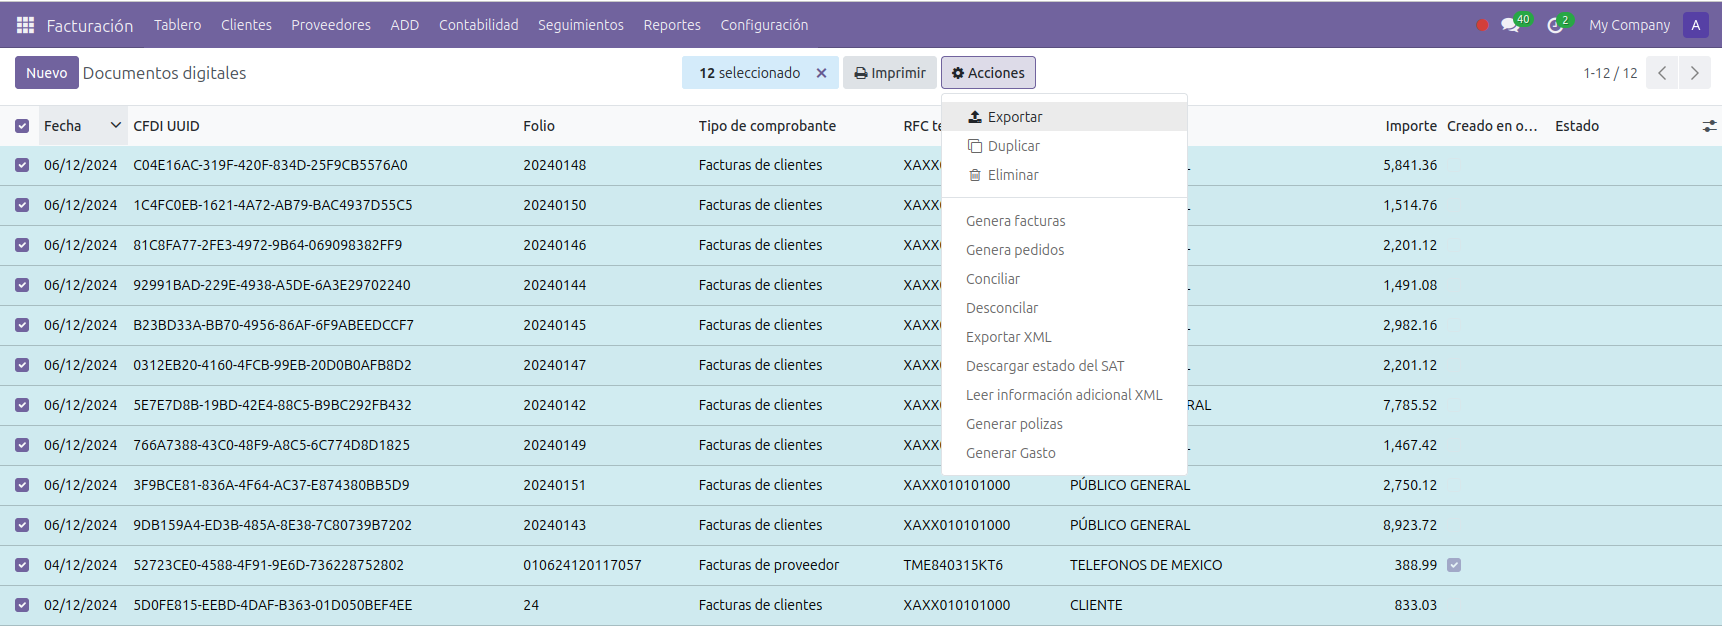Uncheck the select-all header checkbox

tap(22, 126)
